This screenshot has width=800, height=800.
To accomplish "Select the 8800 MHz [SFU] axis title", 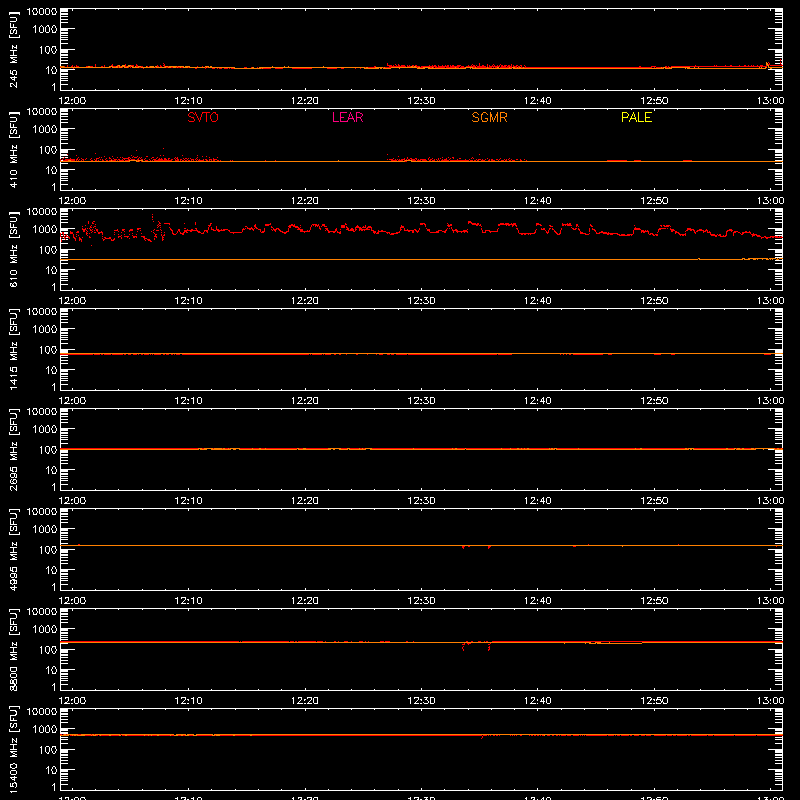I will click(x=13, y=649).
